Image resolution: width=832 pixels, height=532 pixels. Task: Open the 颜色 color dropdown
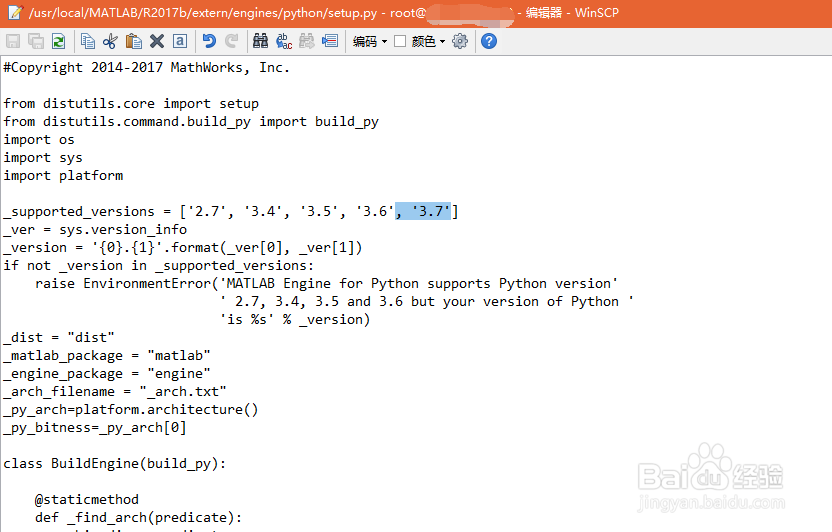428,41
